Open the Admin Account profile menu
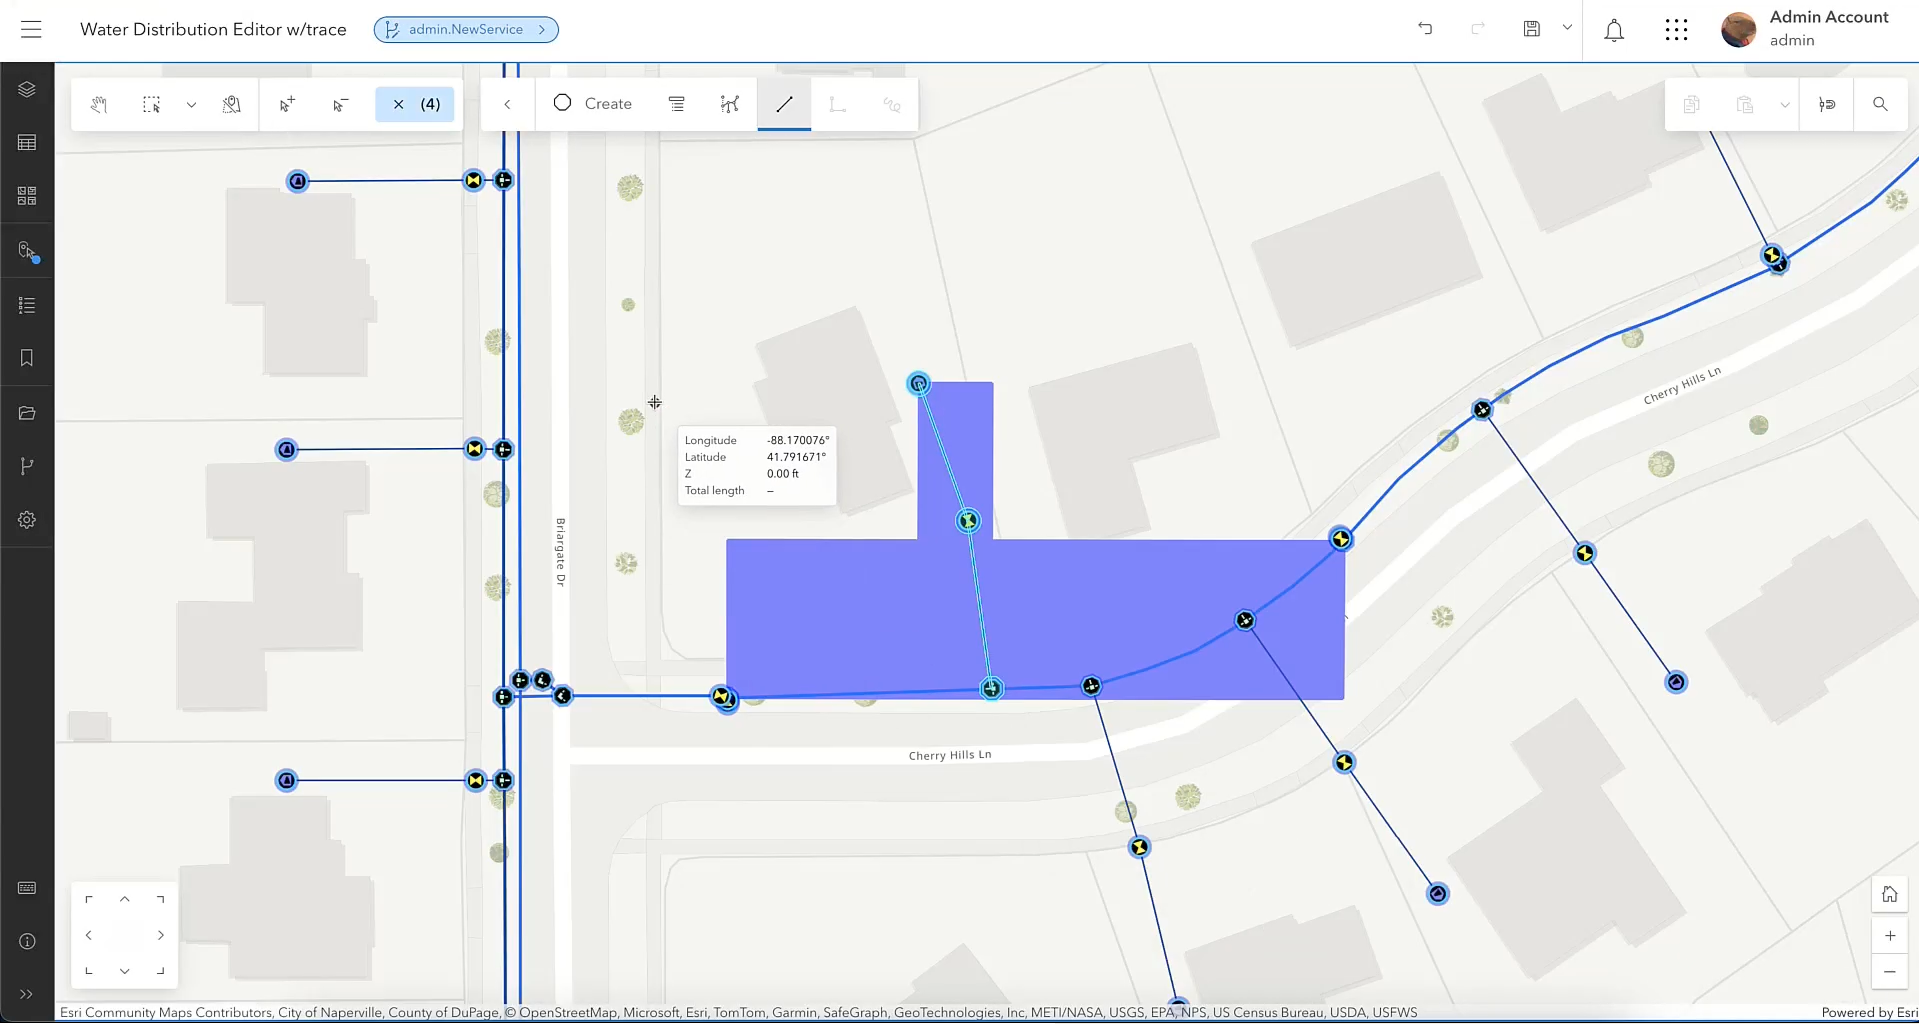Image resolution: width=1919 pixels, height=1024 pixels. click(x=1805, y=29)
